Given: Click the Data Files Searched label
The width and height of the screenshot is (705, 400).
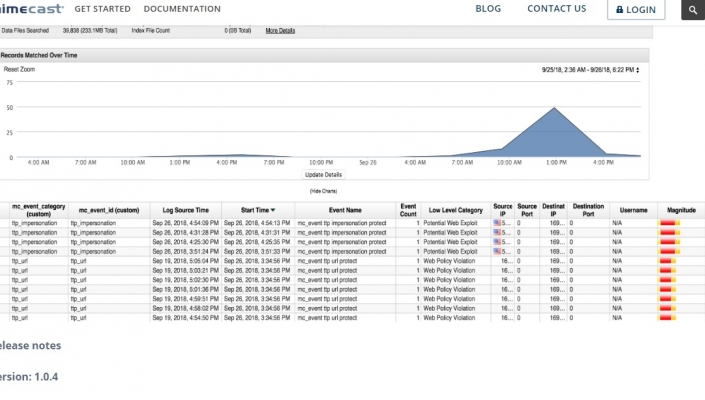Looking at the screenshot, I should pyautogui.click(x=25, y=31).
